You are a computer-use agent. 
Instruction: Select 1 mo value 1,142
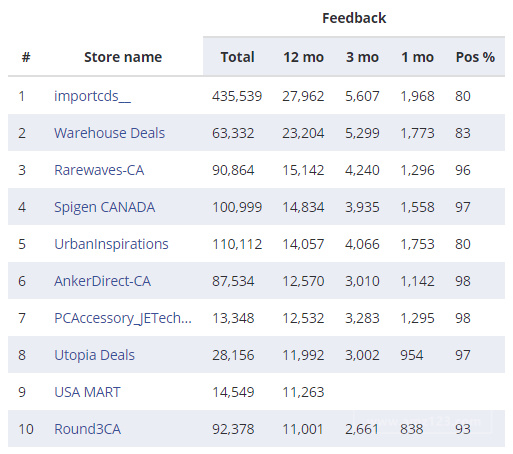click(417, 281)
